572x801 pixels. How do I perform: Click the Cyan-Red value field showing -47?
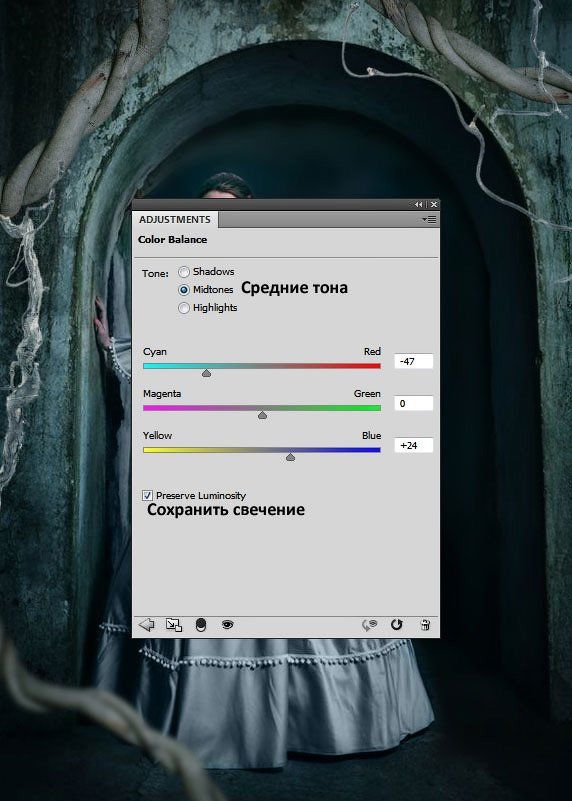point(414,361)
